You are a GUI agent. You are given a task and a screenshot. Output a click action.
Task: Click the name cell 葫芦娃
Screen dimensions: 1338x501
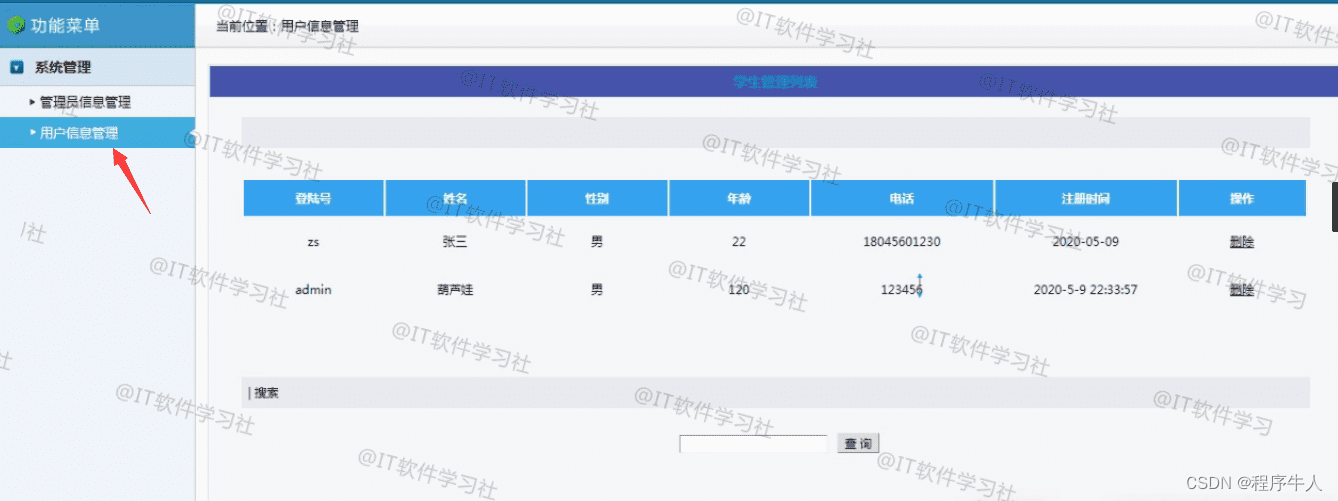click(x=455, y=290)
